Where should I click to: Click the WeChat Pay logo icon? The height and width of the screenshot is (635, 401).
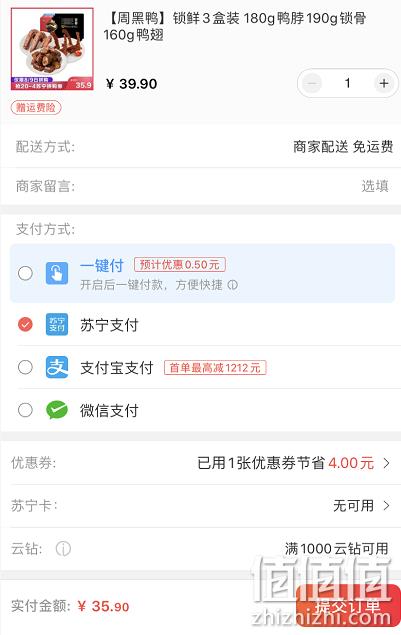point(57,410)
